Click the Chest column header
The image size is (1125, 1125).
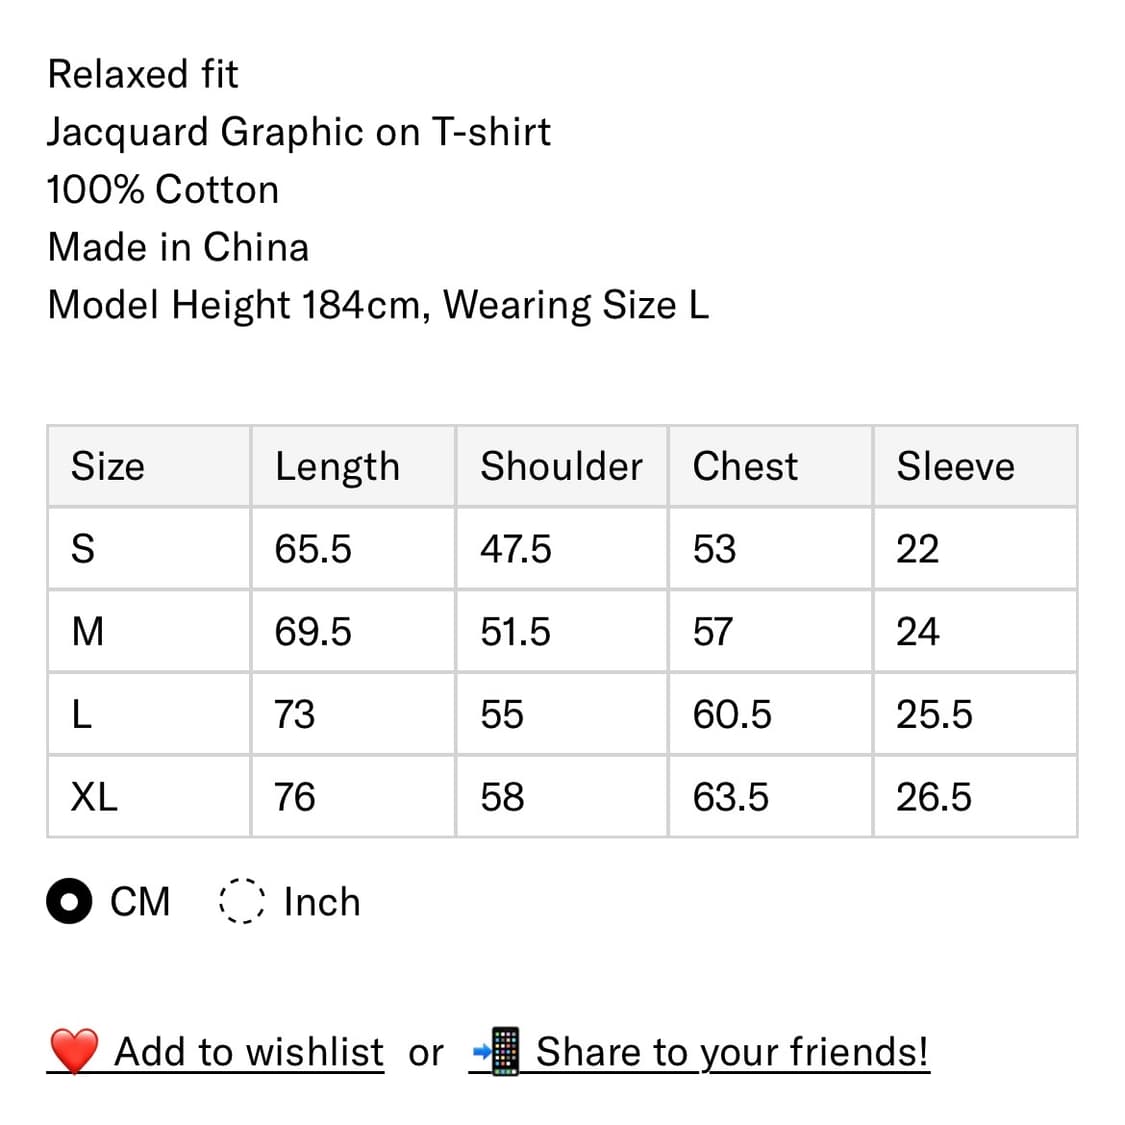[771, 466]
